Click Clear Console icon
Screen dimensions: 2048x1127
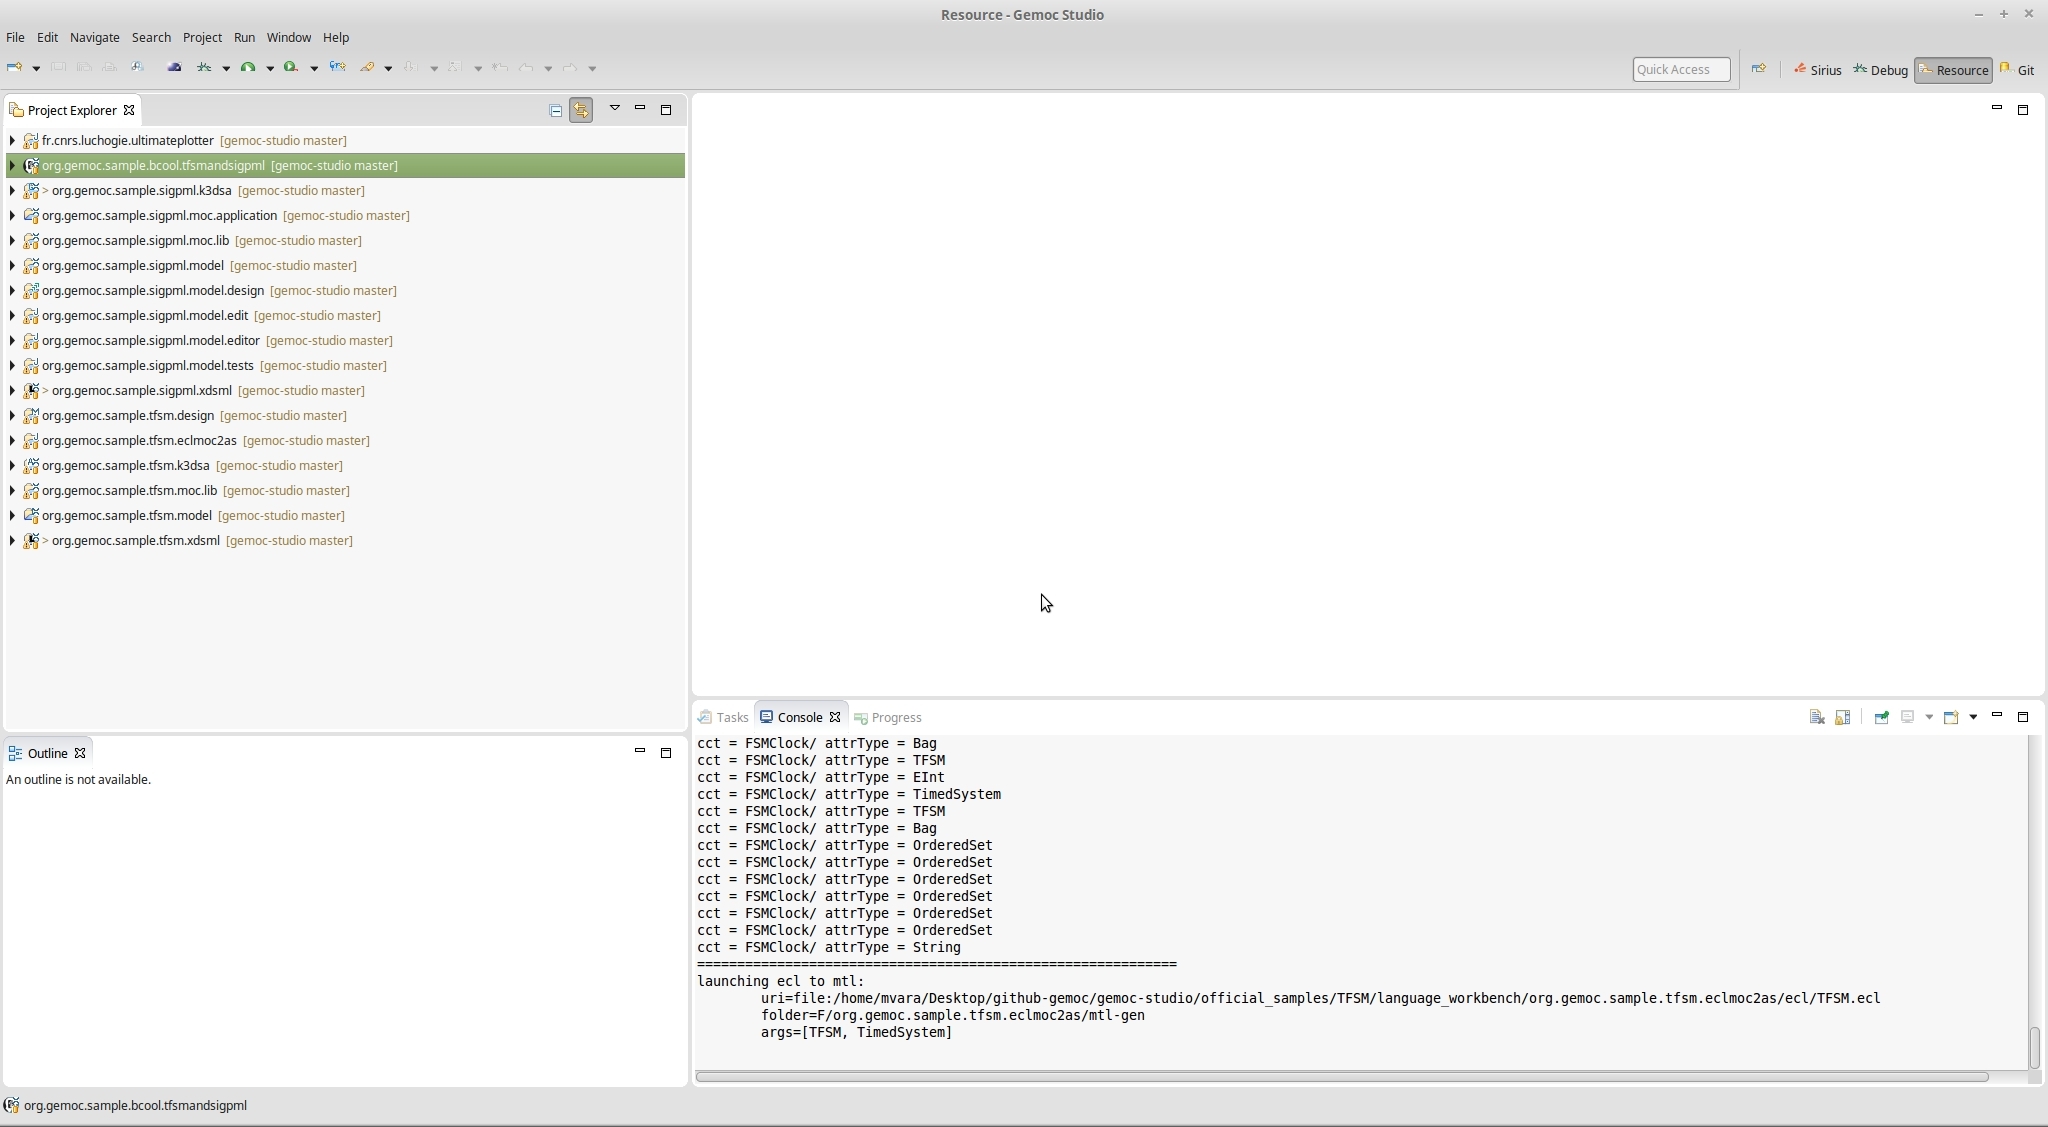1817,717
